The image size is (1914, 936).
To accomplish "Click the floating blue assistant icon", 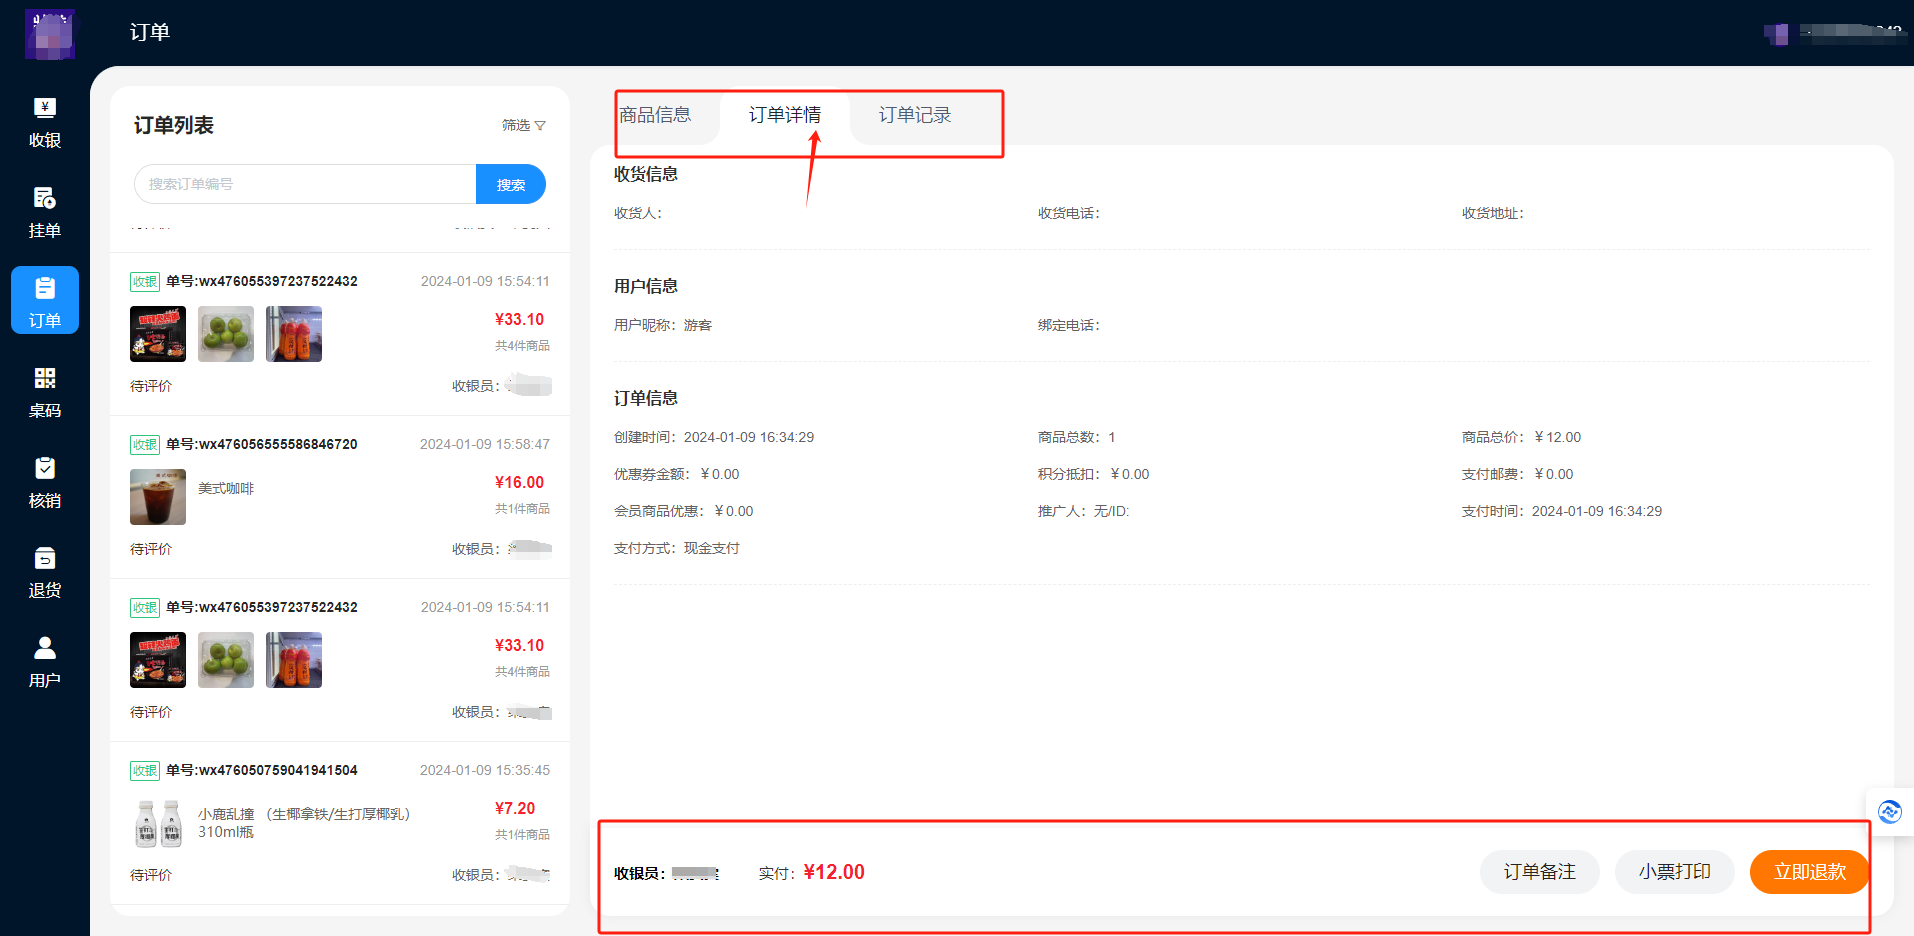I will click(1889, 811).
